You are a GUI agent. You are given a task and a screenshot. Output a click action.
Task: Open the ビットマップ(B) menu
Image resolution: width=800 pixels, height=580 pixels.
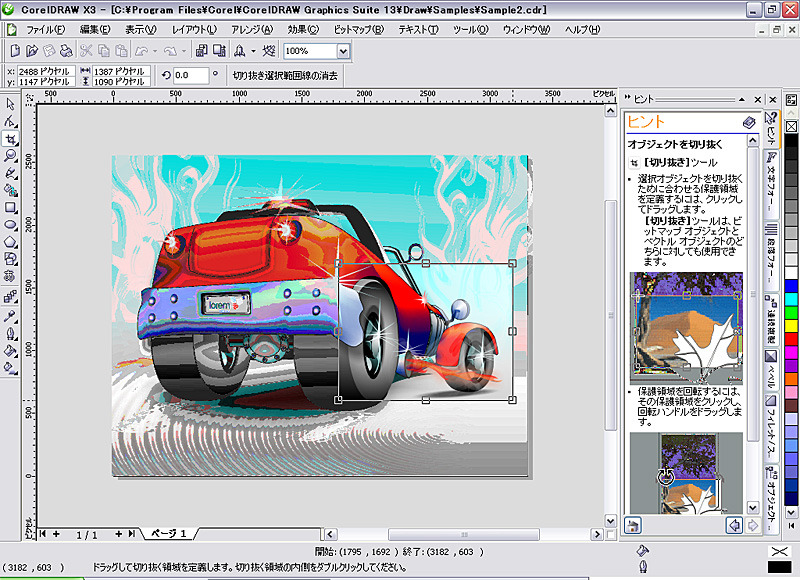(x=359, y=30)
